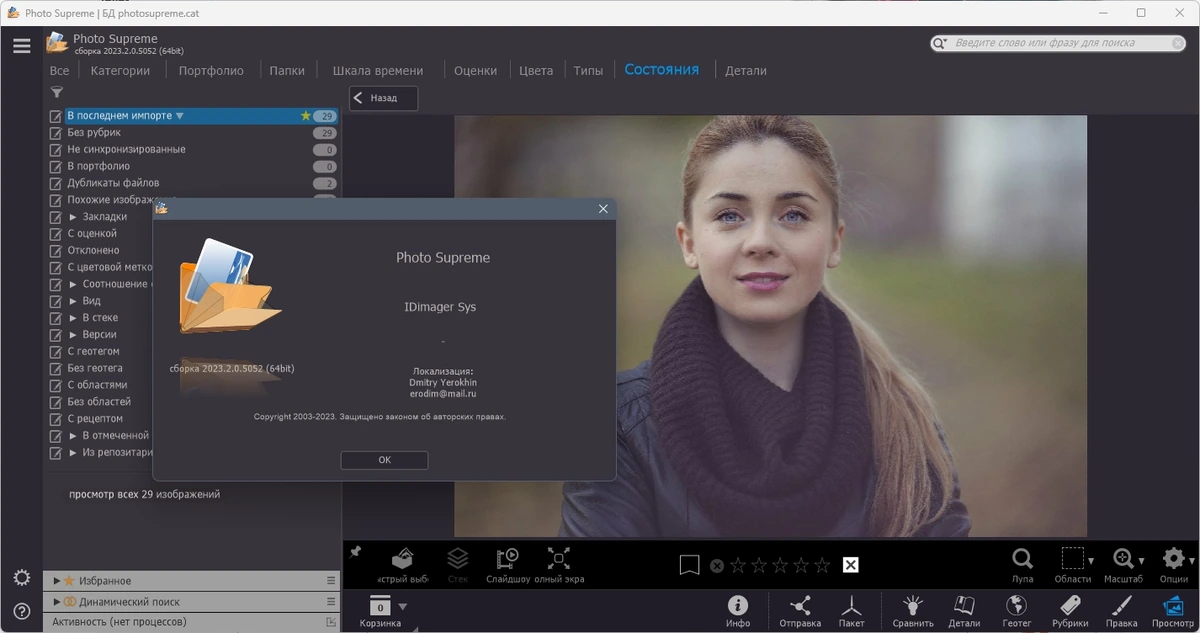Screen dimensions: 1200x633
Task: Start the Слайдшоу slideshow
Action: 508,565
